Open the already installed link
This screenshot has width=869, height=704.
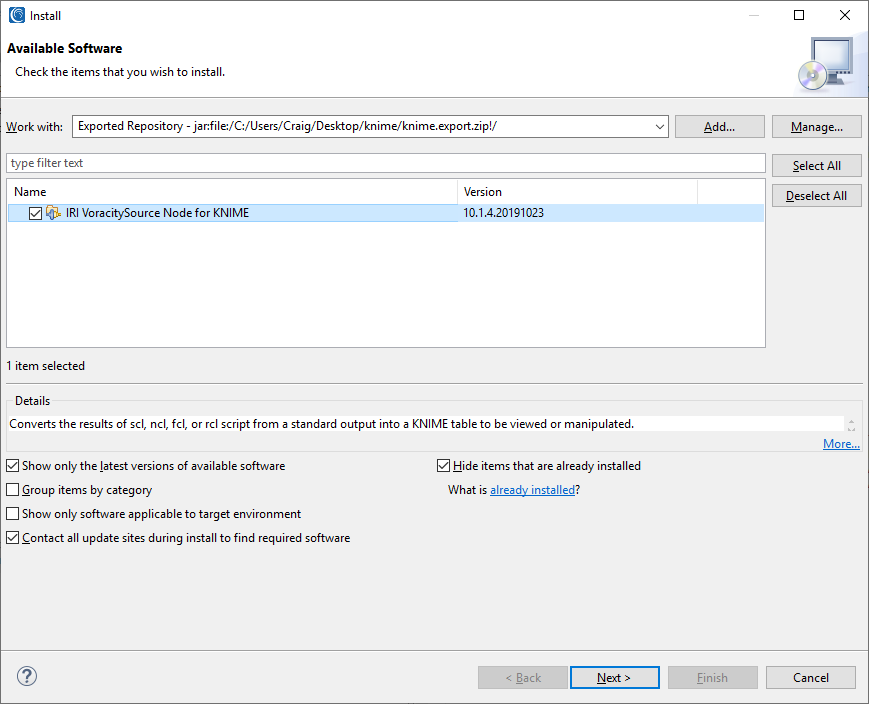(532, 490)
